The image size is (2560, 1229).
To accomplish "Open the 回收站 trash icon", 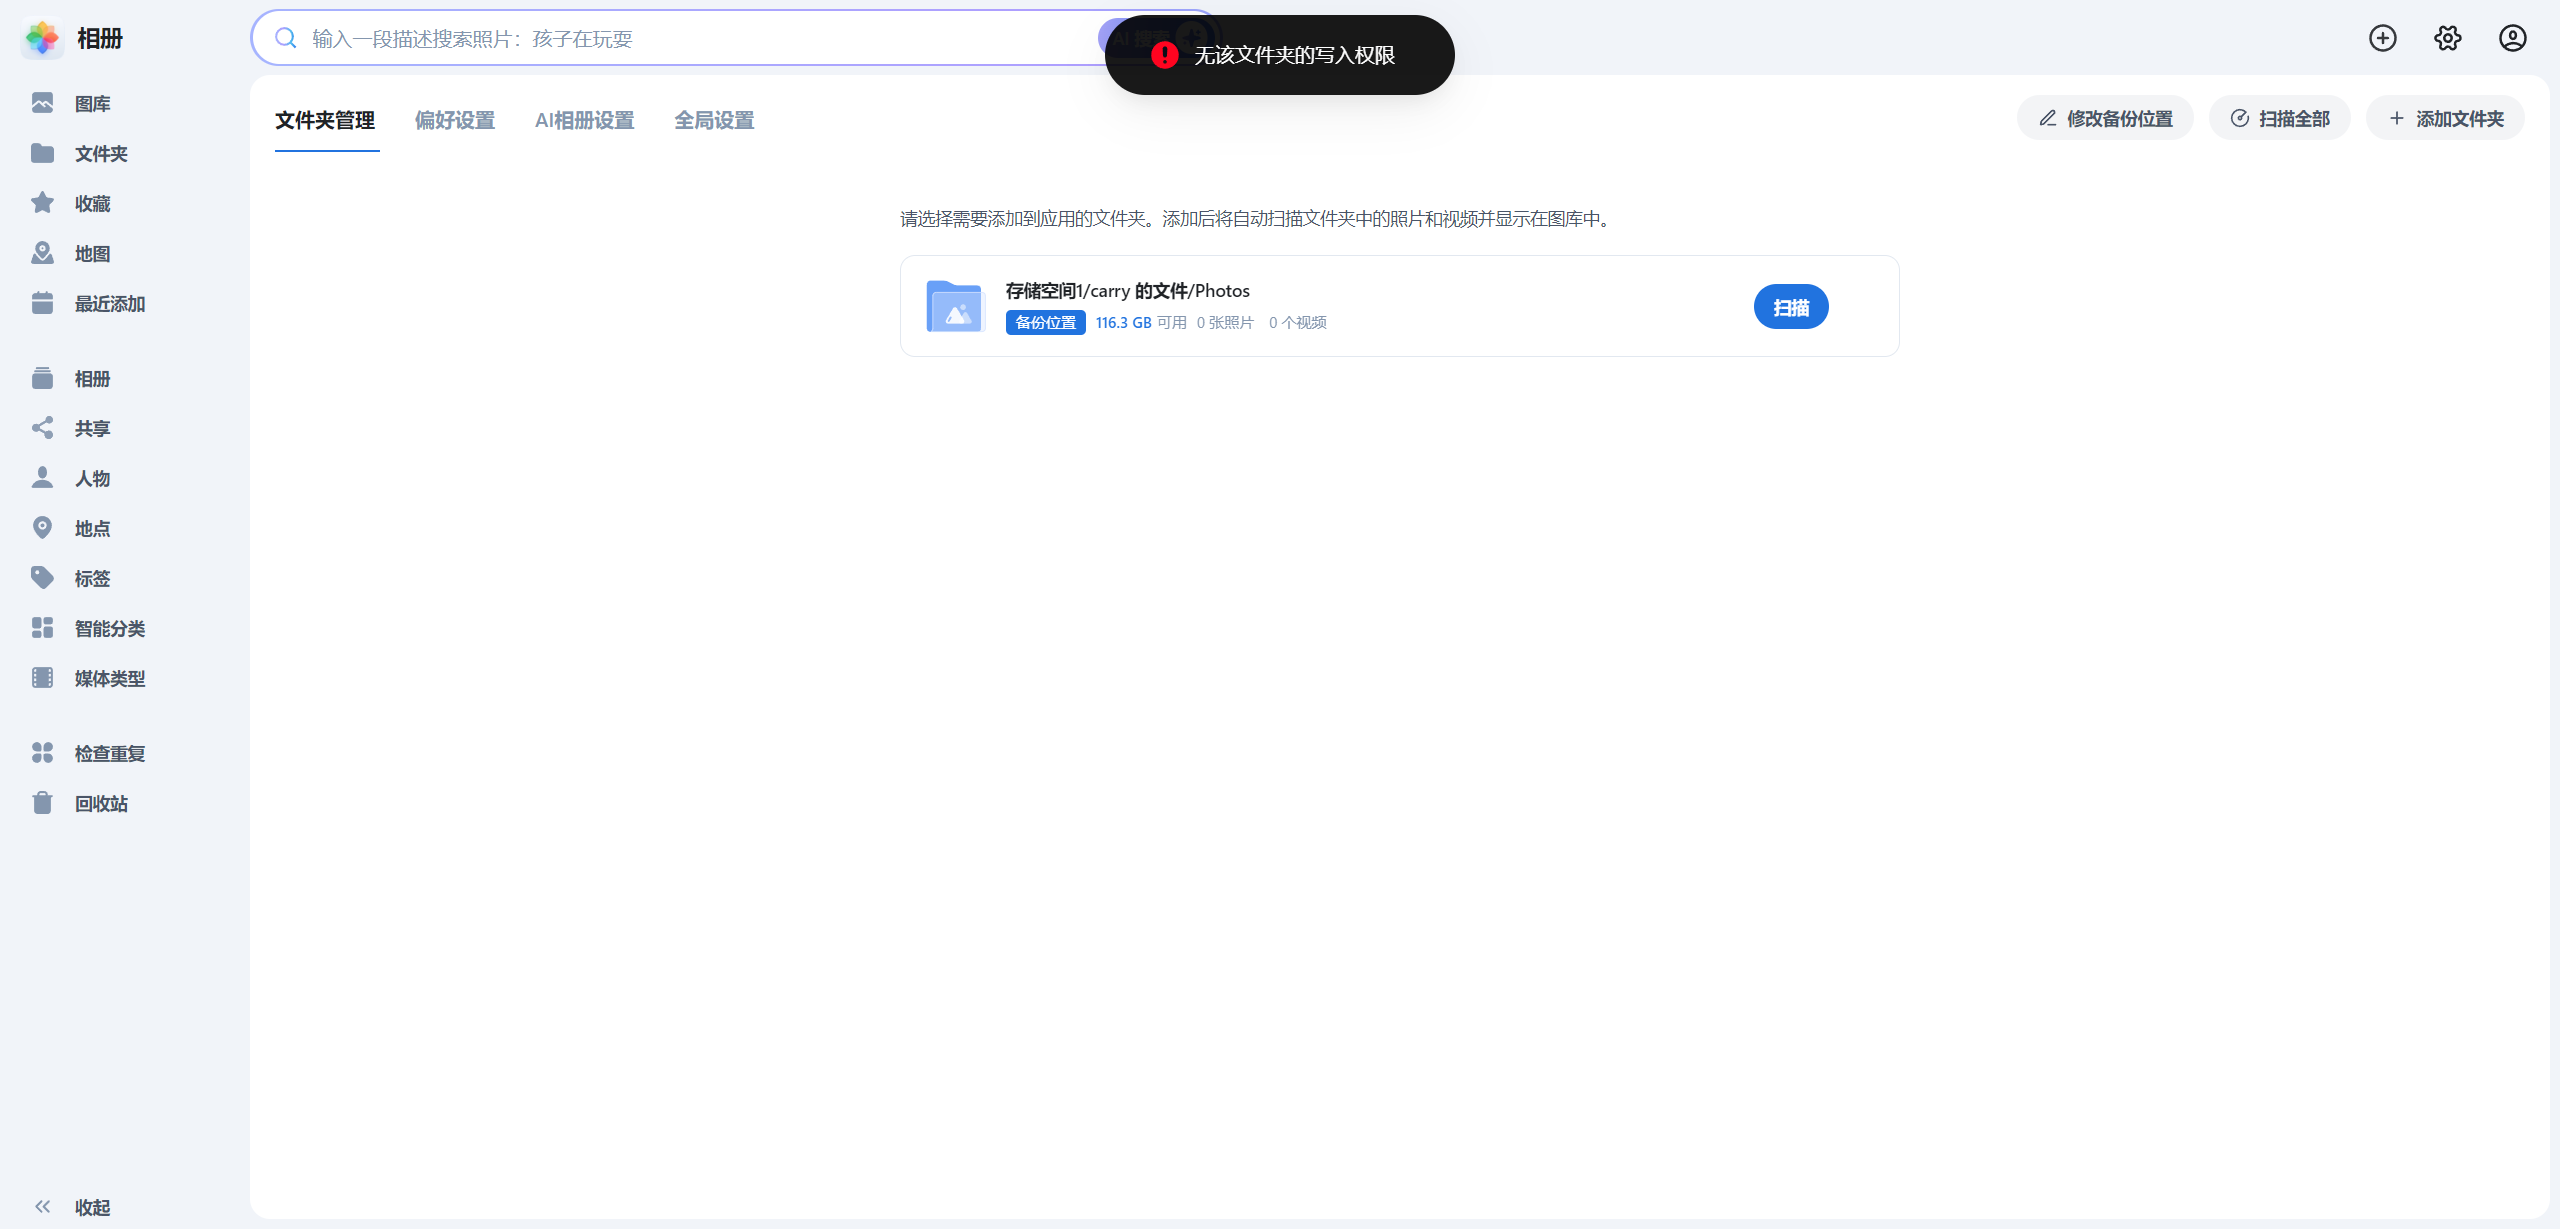I will click(x=42, y=803).
